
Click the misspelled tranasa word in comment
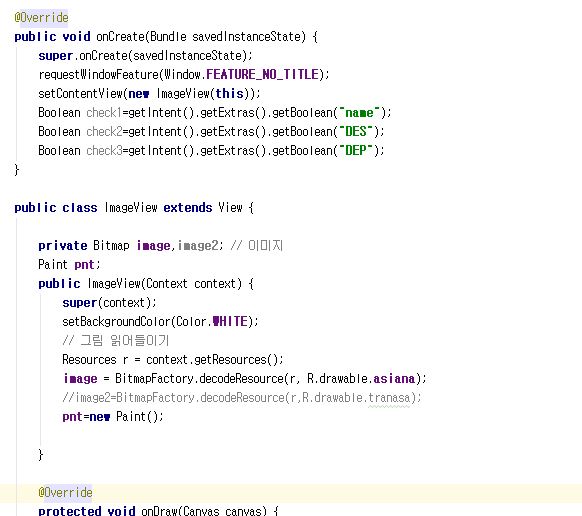coord(389,398)
